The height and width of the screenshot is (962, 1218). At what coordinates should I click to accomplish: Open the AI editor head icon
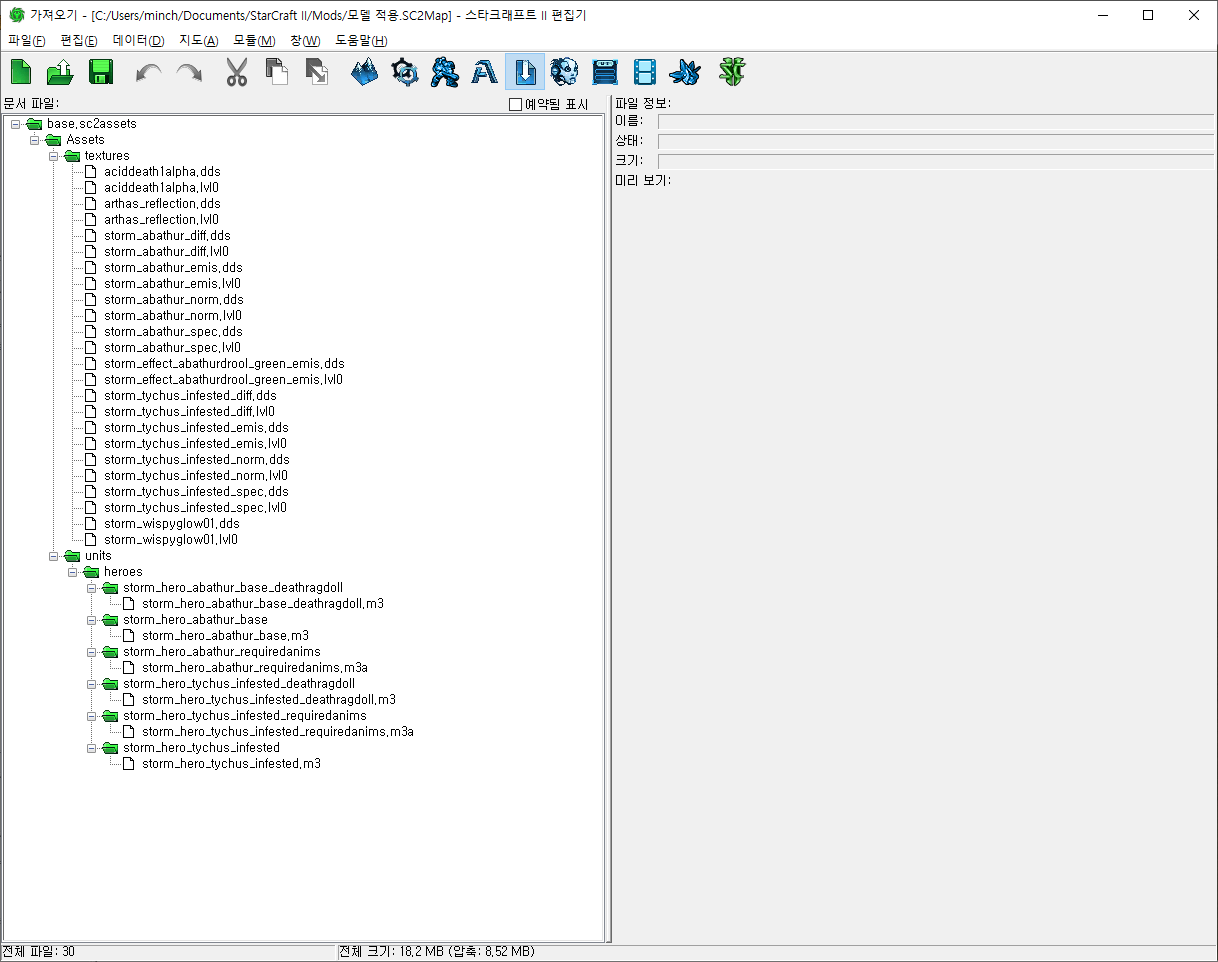pos(565,72)
